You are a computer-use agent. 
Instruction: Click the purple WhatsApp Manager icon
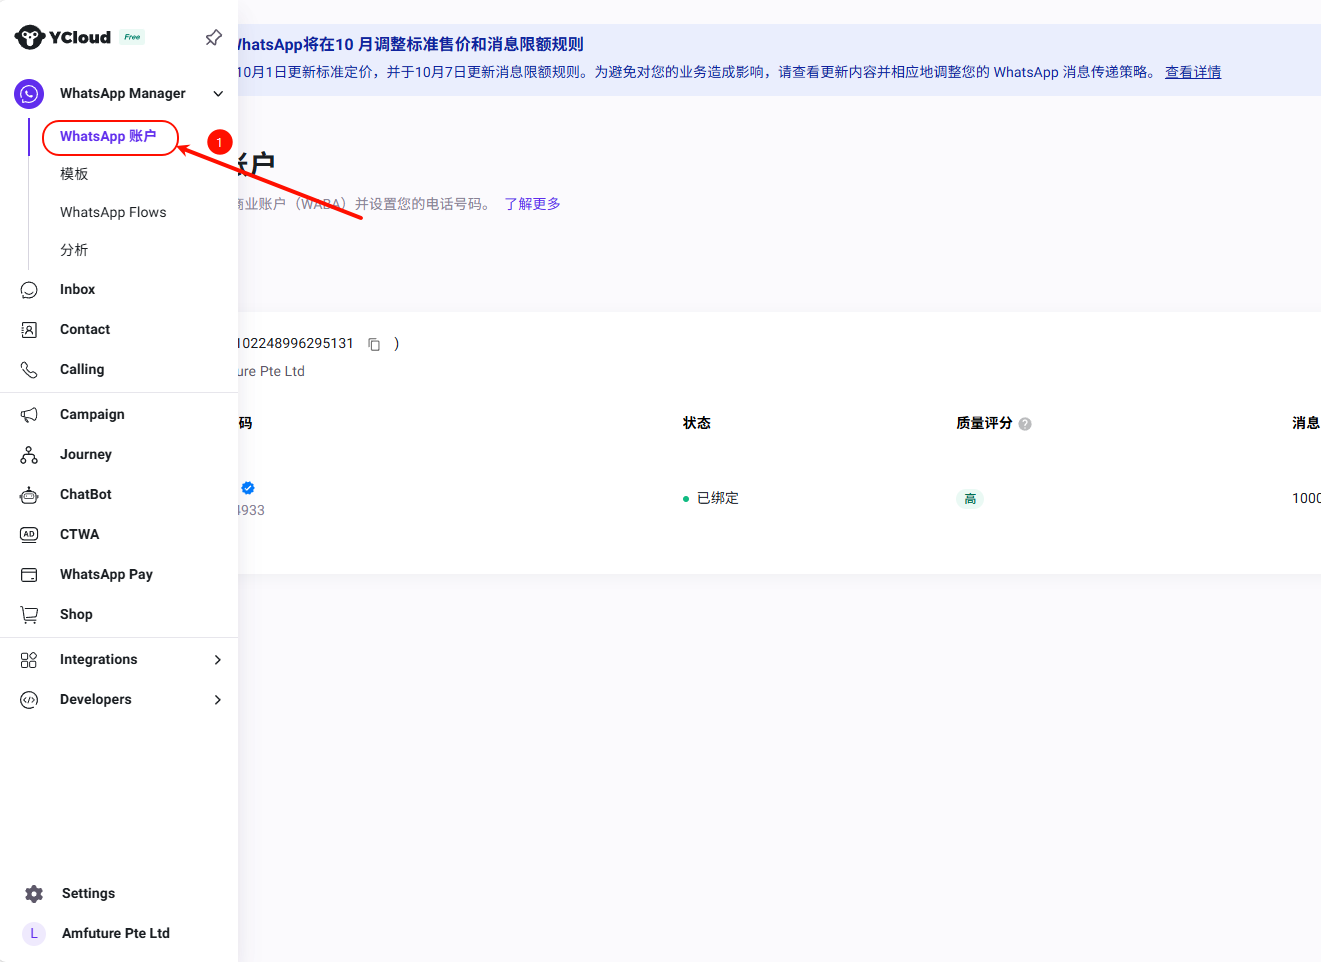(29, 94)
